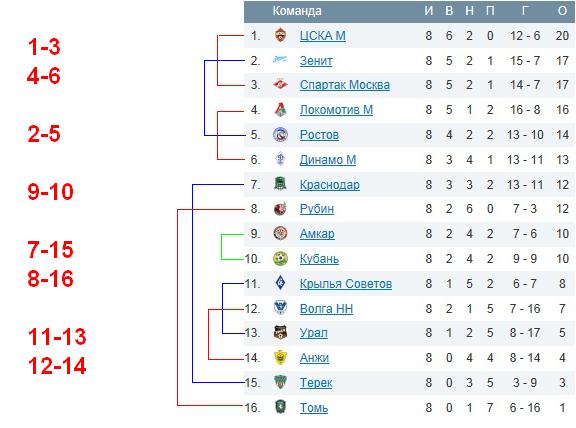Open the Крылья Советов team link

[346, 284]
